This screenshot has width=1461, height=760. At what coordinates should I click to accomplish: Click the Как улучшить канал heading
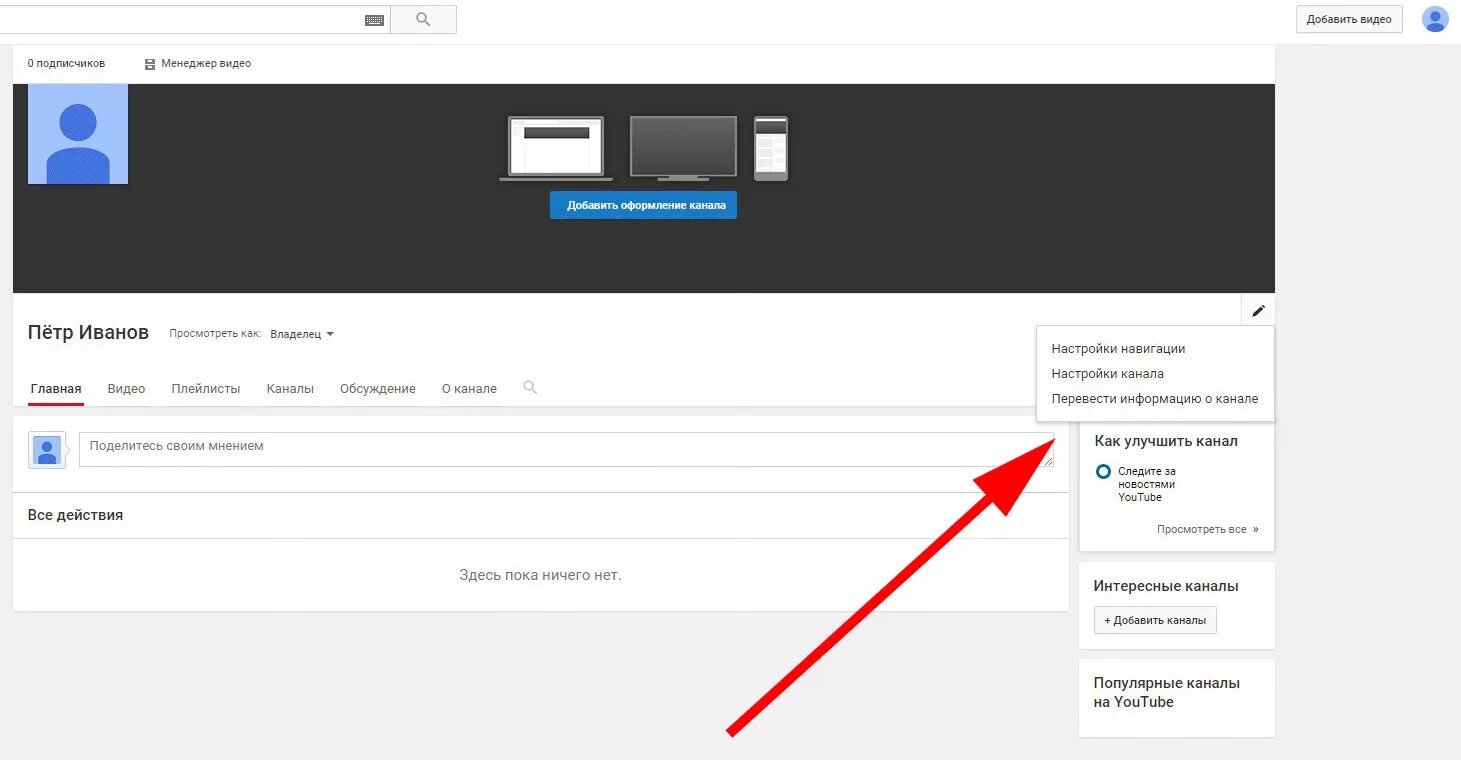click(x=1166, y=441)
